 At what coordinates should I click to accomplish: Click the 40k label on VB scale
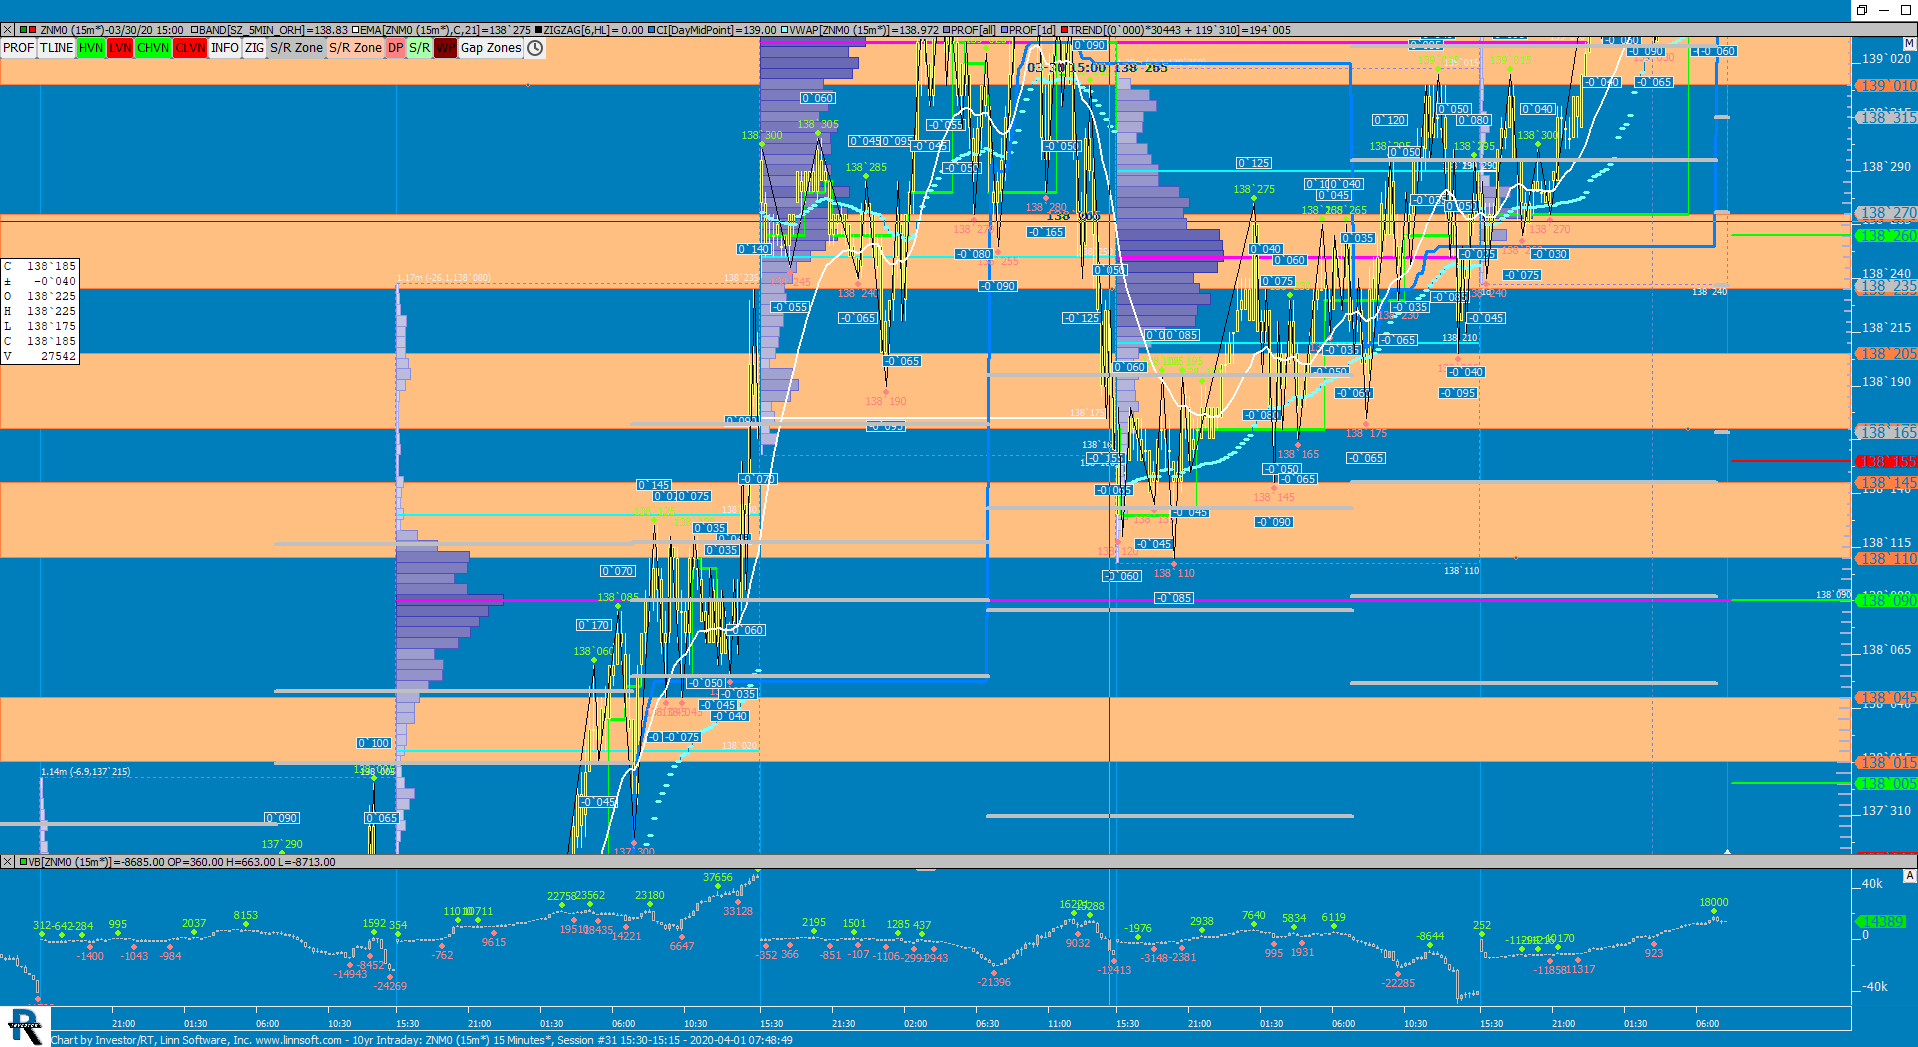click(x=1872, y=884)
